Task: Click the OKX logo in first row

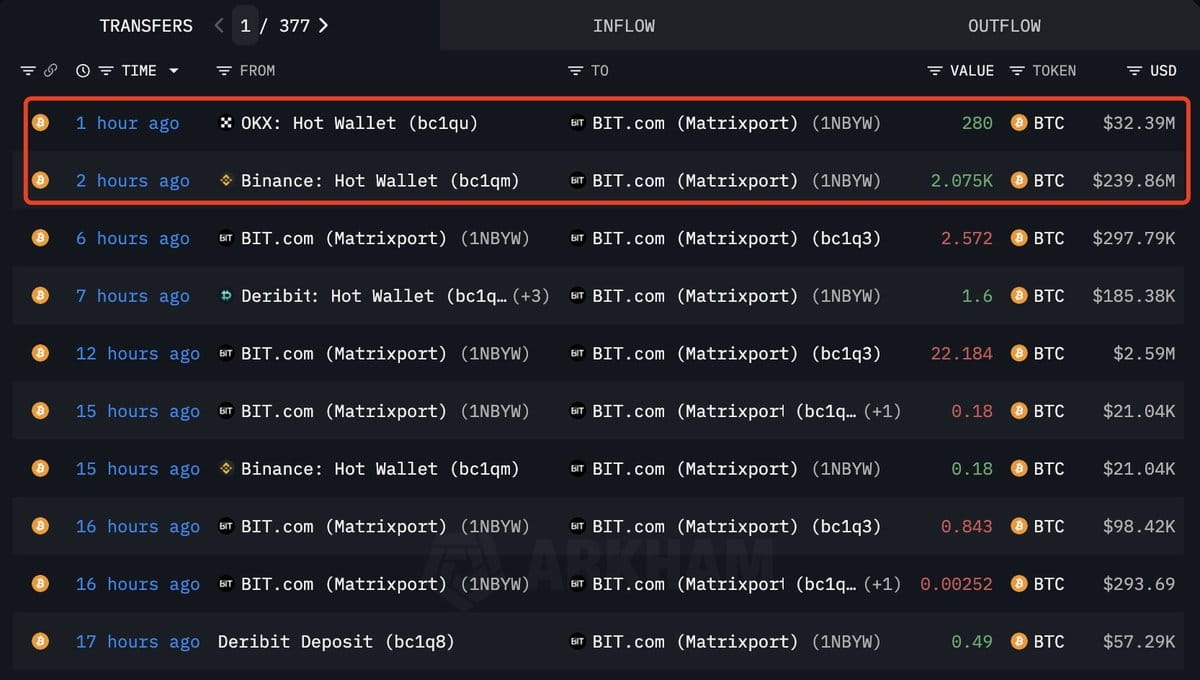Action: click(226, 123)
